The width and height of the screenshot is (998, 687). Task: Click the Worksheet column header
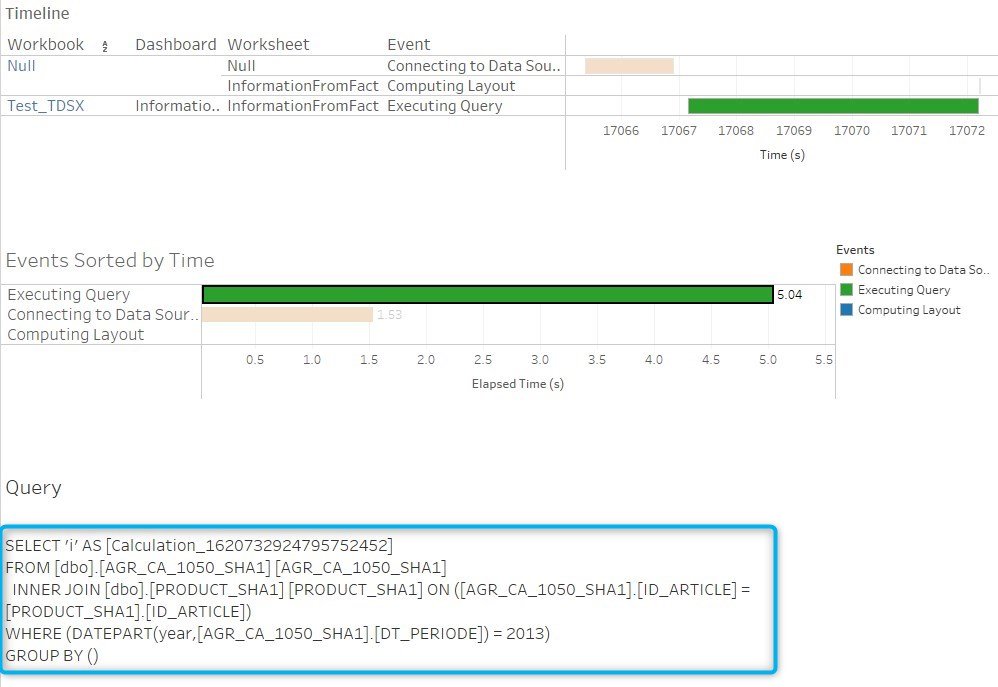click(x=268, y=45)
